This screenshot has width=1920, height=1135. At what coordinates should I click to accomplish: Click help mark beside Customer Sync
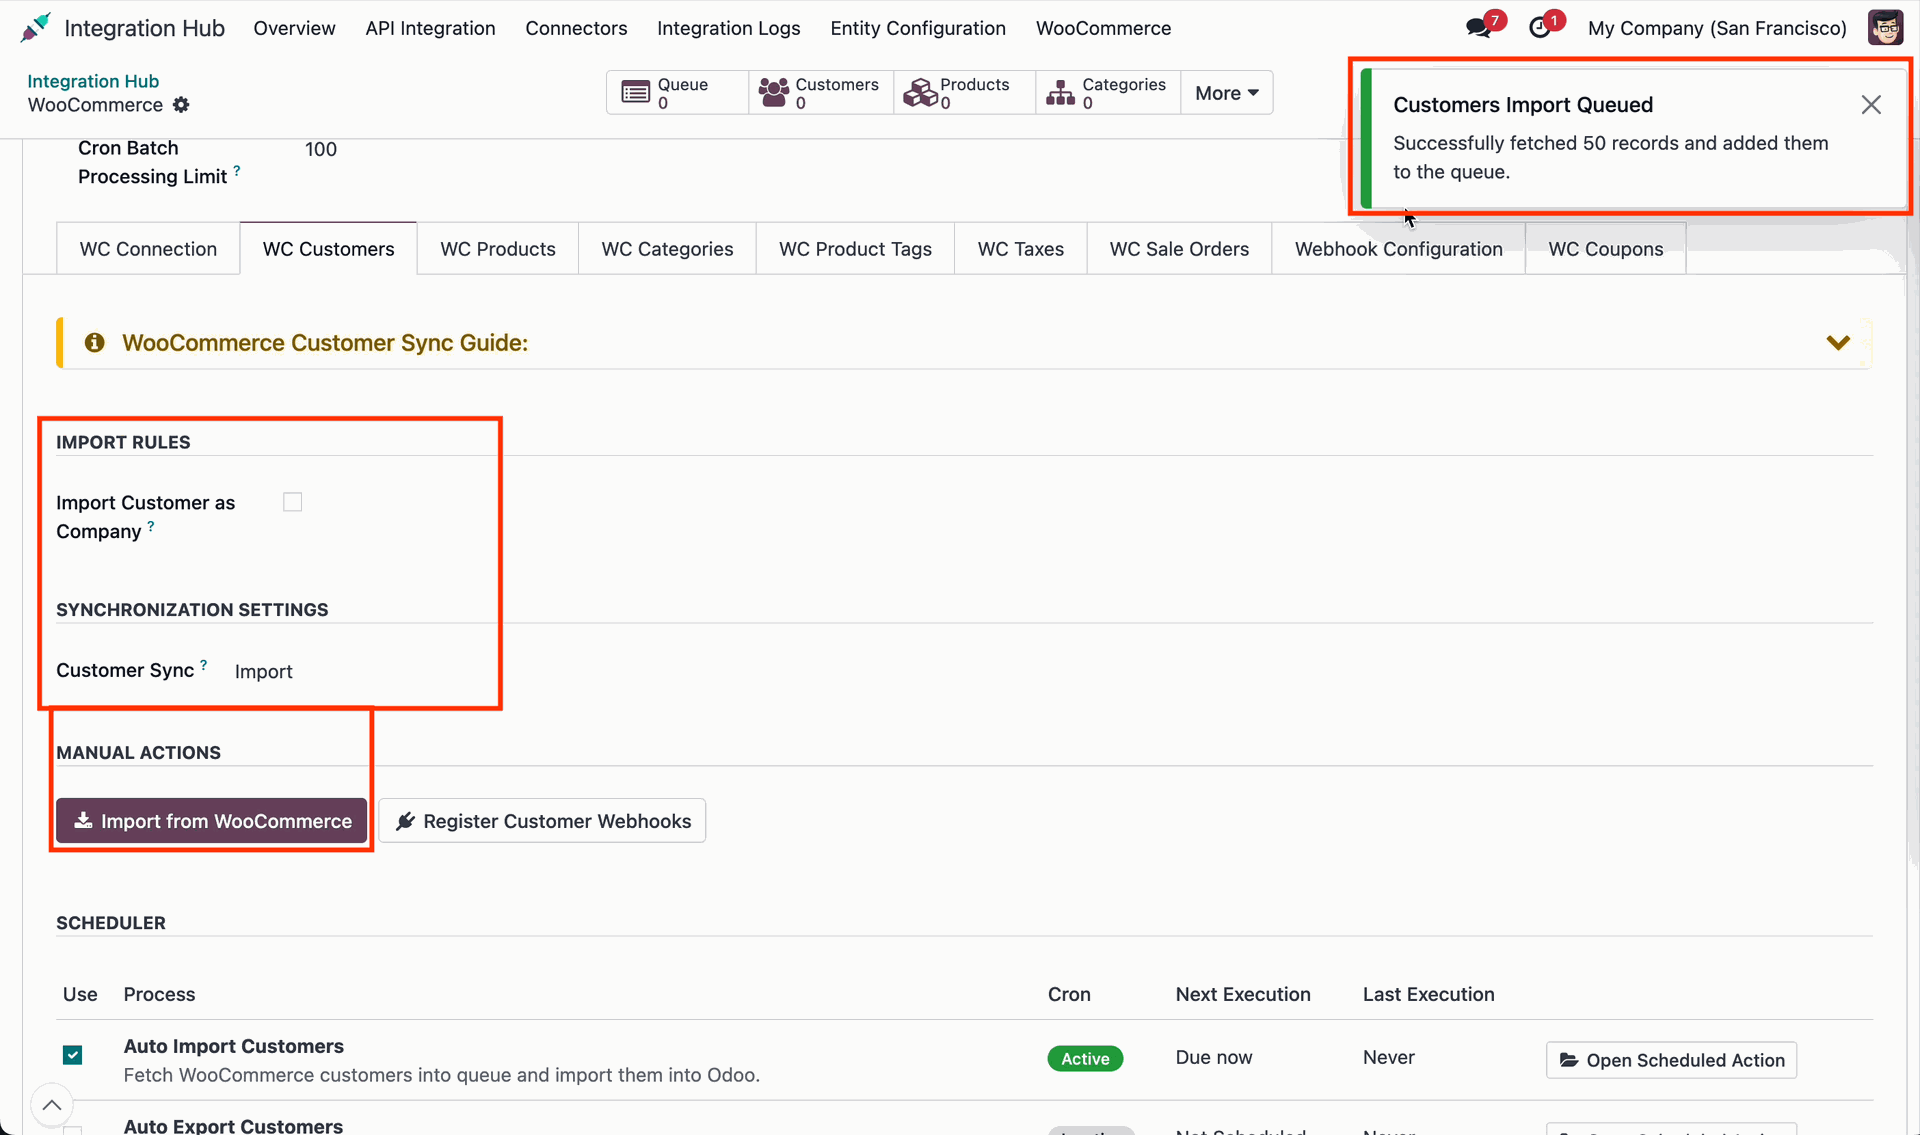coord(204,664)
